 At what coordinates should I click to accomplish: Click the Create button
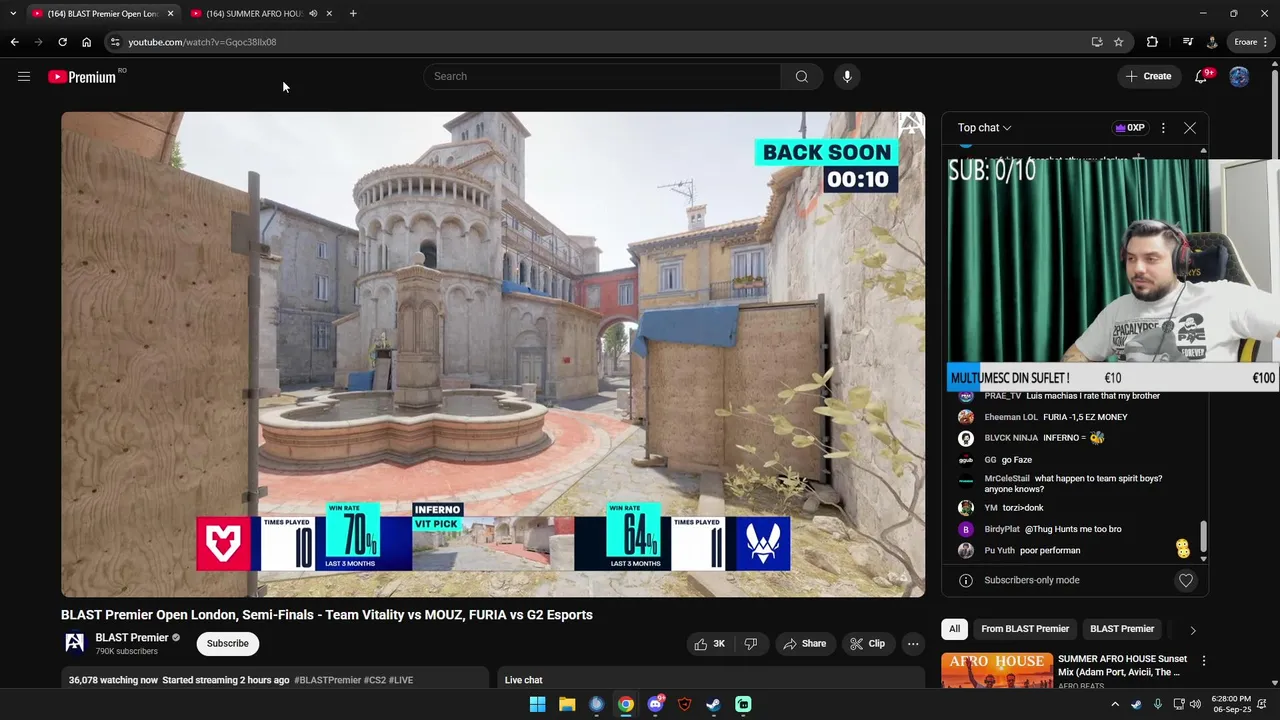coord(1148,76)
